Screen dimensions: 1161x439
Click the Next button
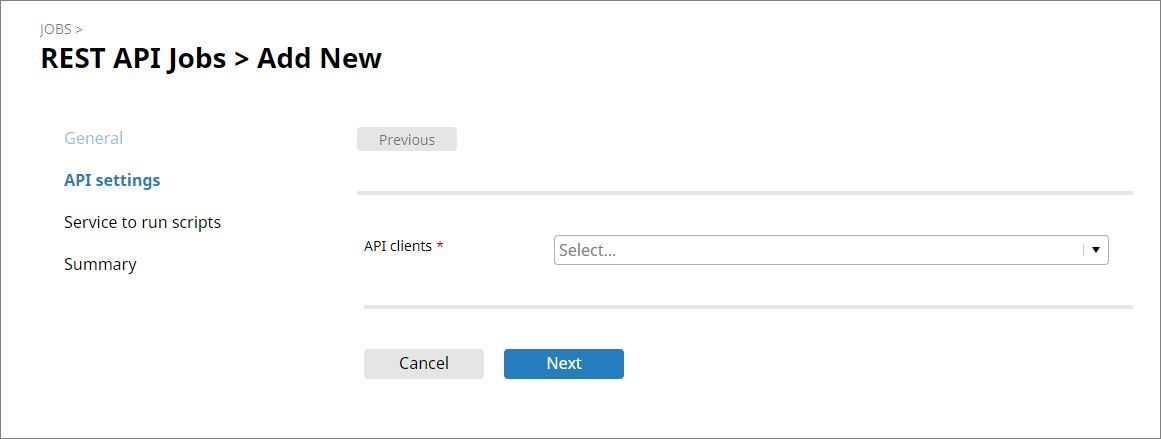(x=563, y=364)
